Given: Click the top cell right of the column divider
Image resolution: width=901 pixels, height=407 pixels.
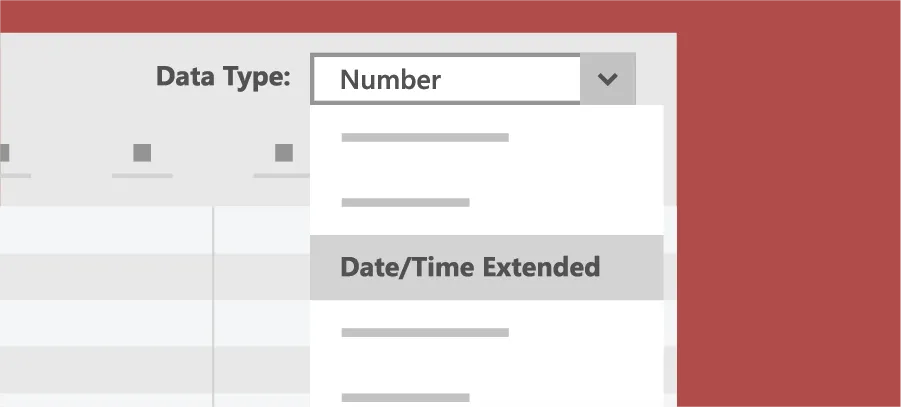Looking at the screenshot, I should [x=261, y=230].
